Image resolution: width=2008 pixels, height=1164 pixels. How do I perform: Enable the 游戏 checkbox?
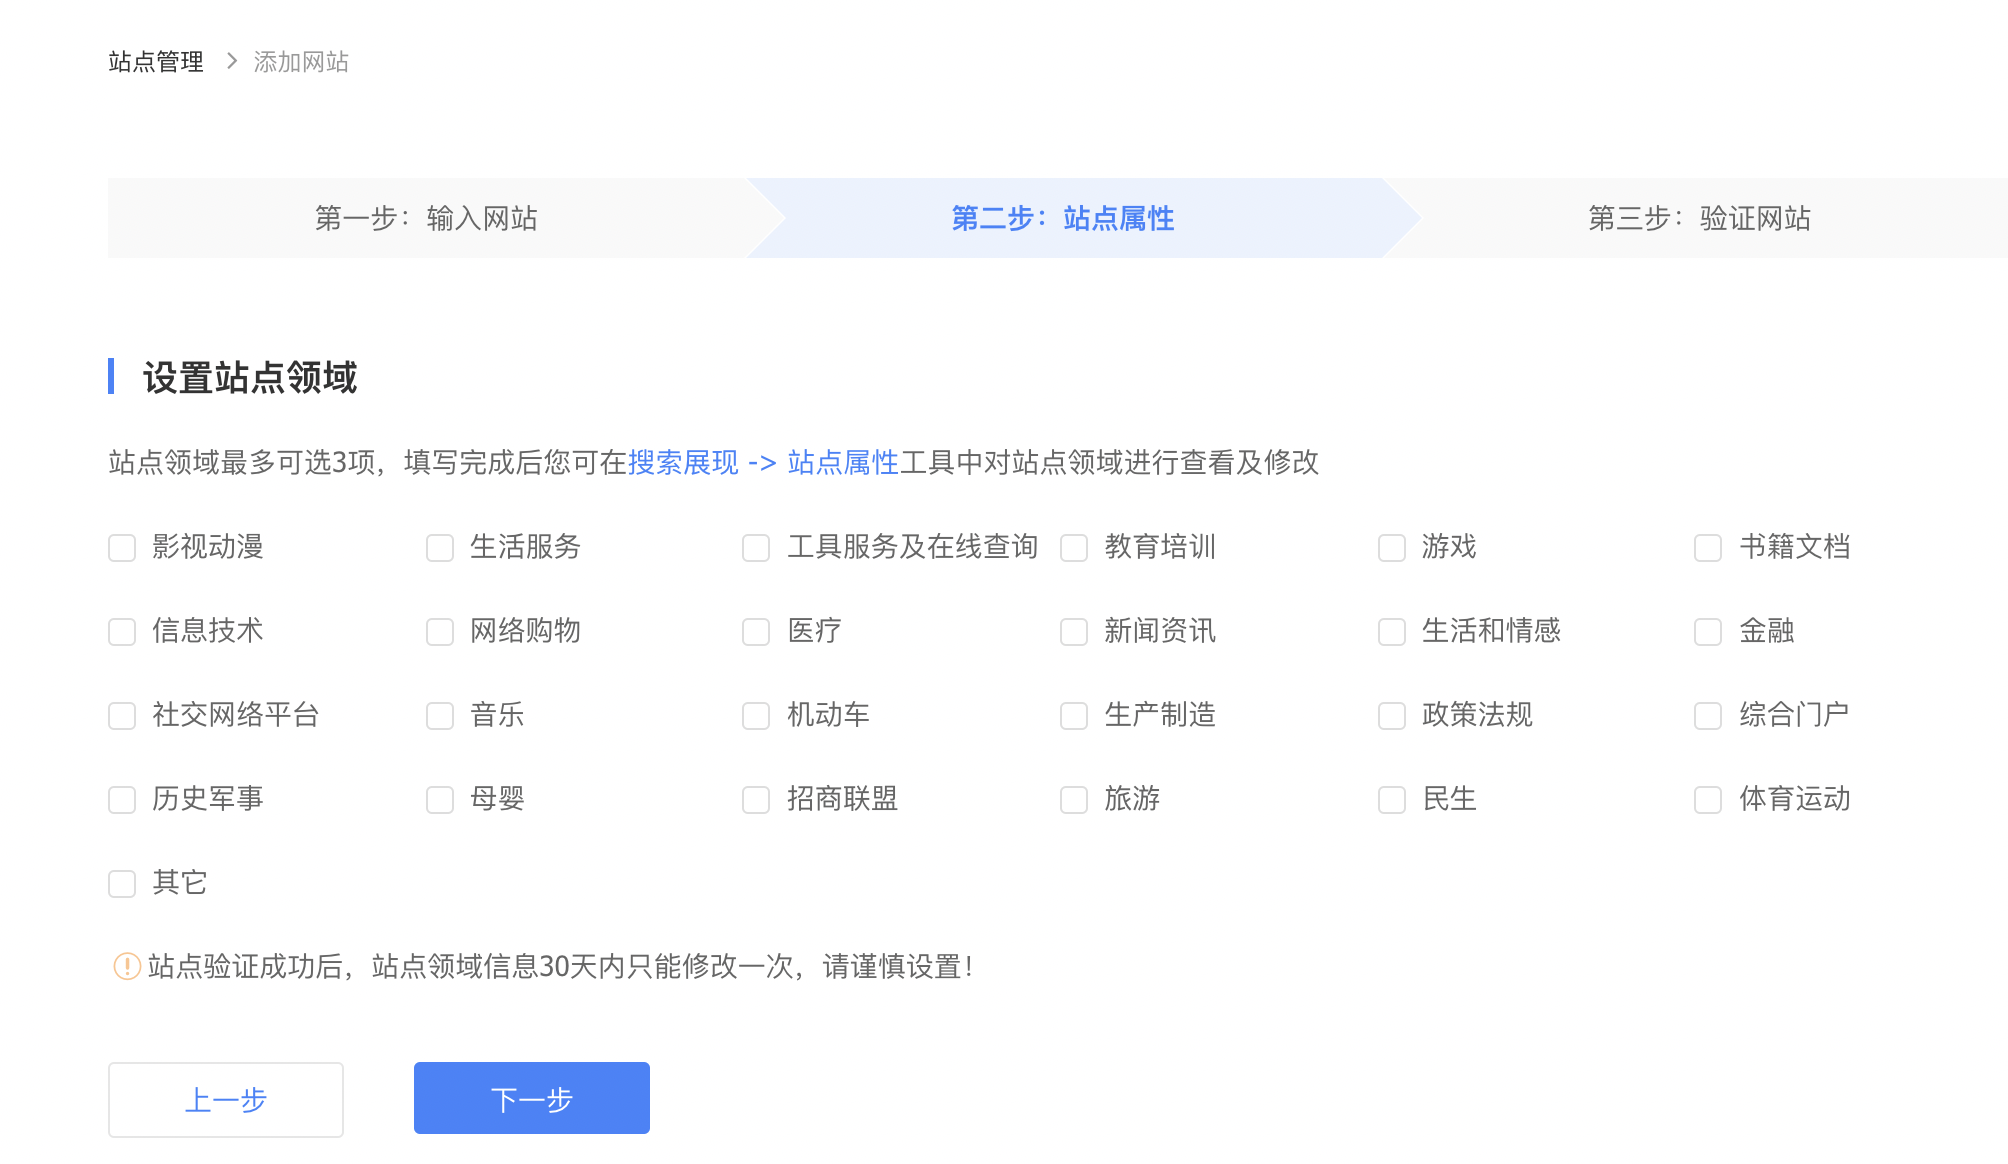[1392, 548]
